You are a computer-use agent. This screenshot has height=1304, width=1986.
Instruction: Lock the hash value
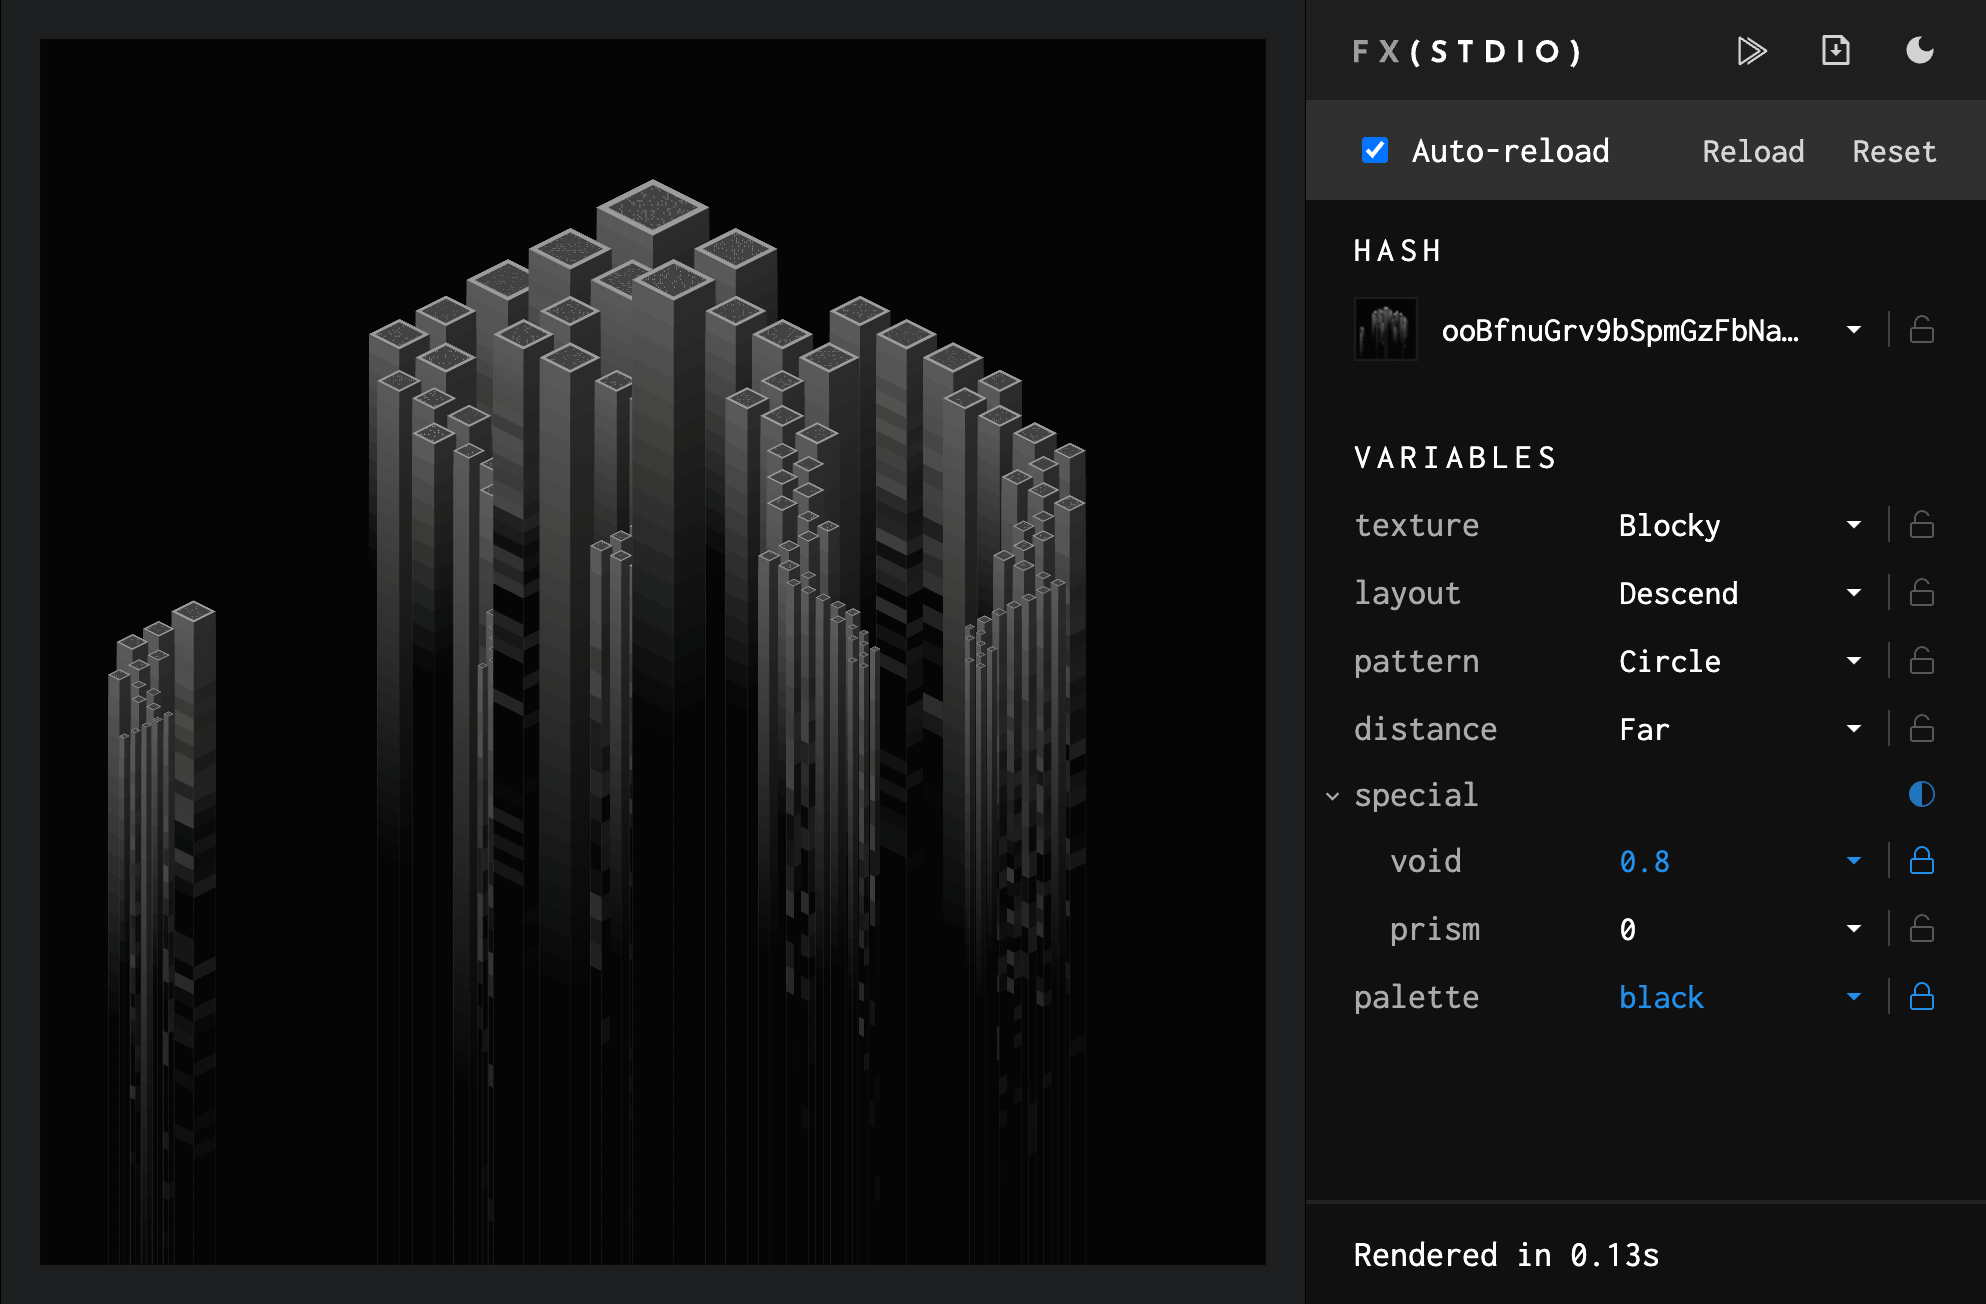[1921, 329]
